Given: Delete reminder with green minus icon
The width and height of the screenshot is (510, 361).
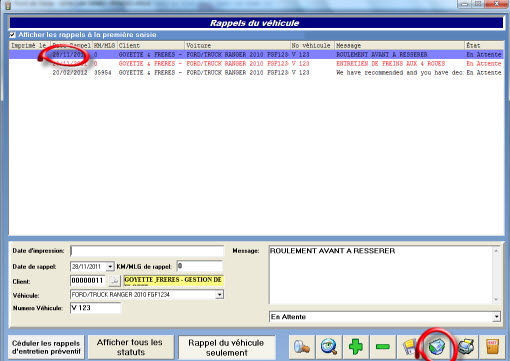Looking at the screenshot, I should point(382,347).
